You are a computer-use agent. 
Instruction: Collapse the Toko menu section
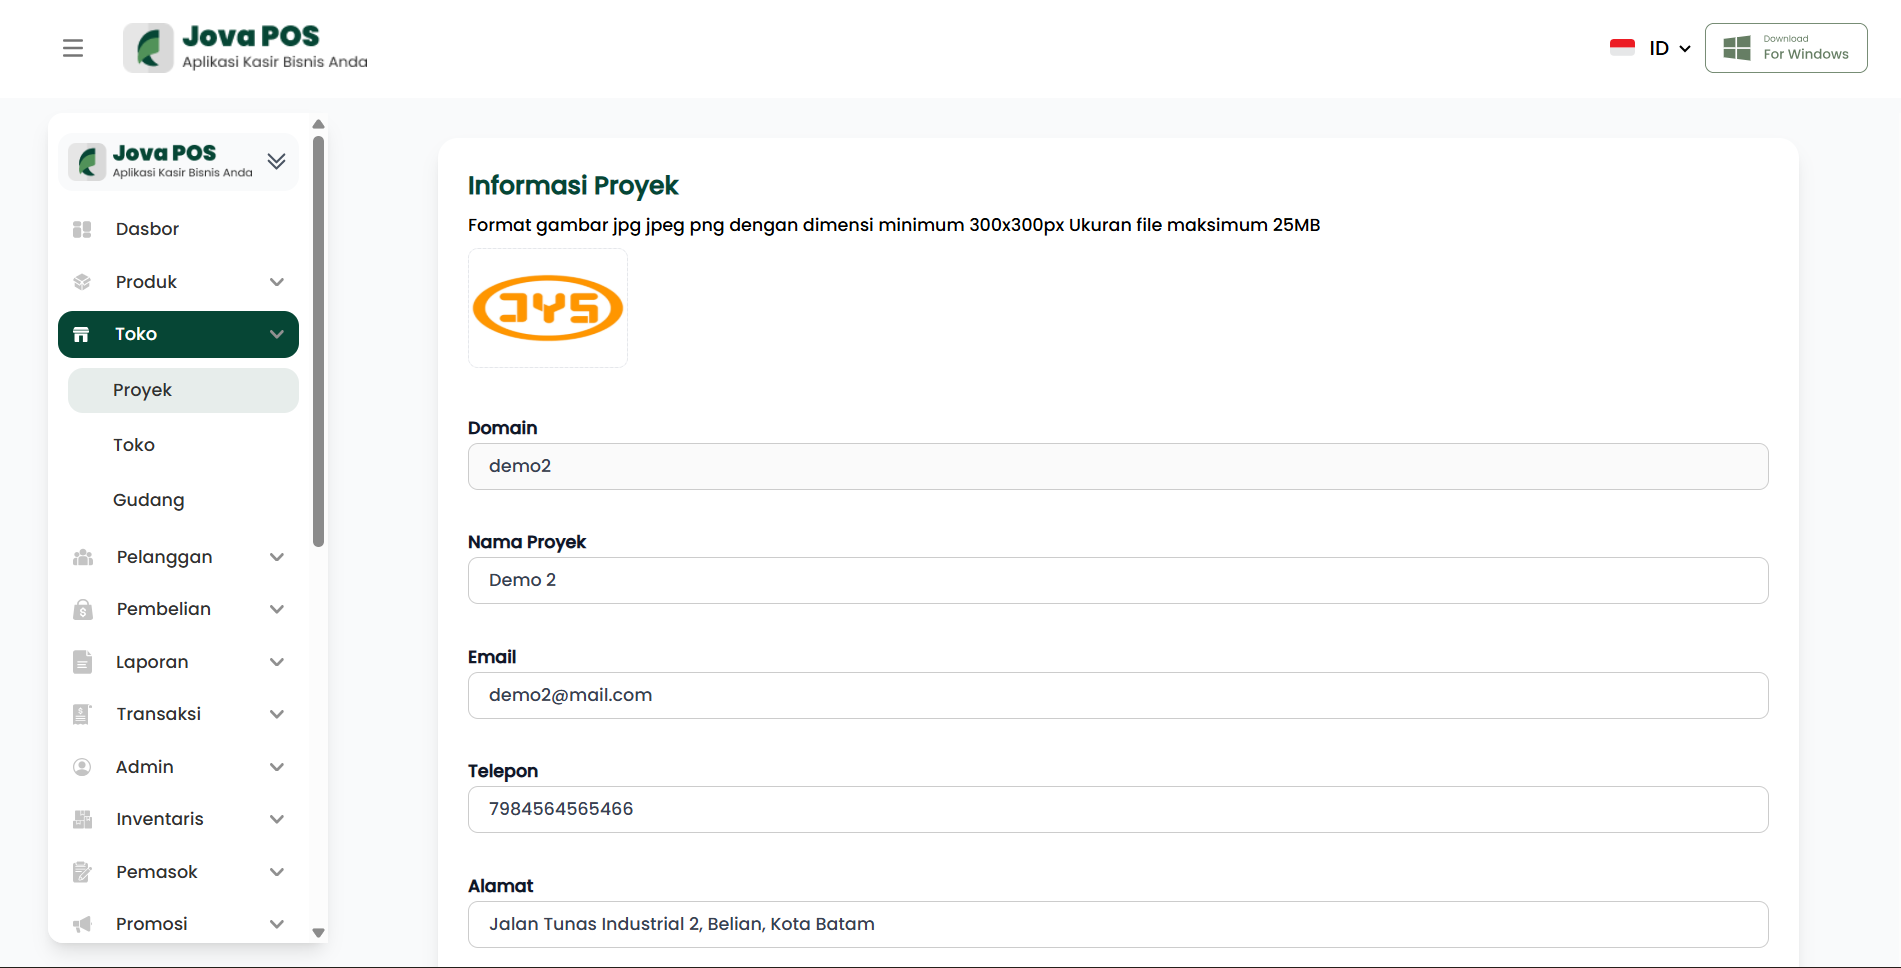coord(277,334)
